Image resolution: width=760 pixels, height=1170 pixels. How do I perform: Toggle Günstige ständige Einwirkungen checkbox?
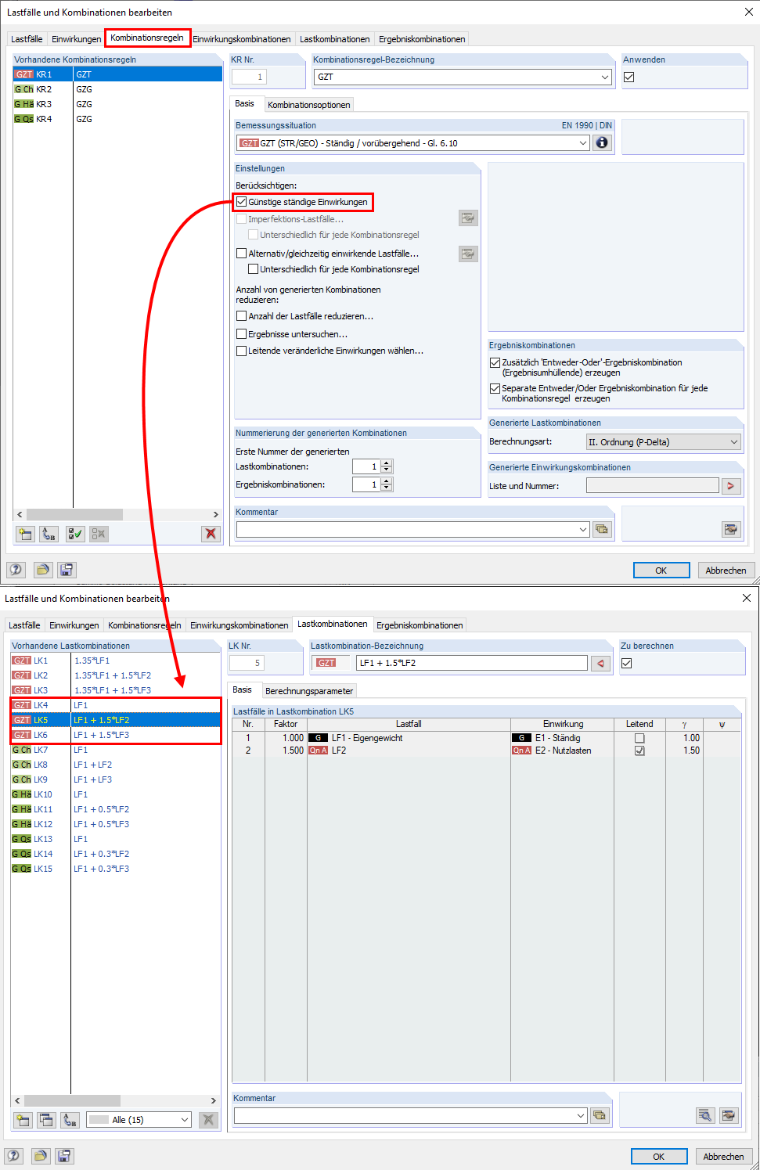[x=242, y=202]
